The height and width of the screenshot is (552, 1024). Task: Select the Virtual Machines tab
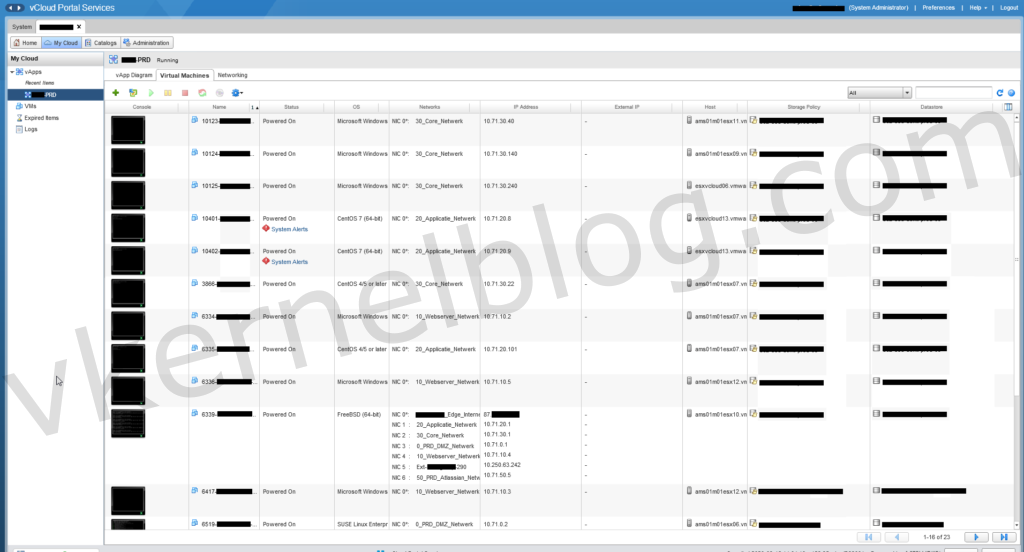(184, 75)
